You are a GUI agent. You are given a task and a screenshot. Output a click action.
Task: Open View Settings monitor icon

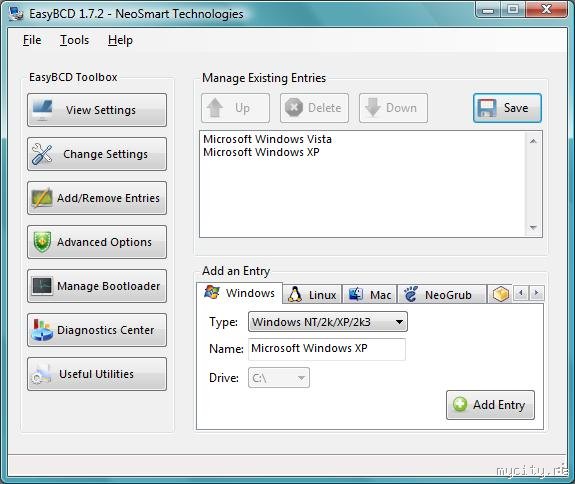click(x=42, y=110)
